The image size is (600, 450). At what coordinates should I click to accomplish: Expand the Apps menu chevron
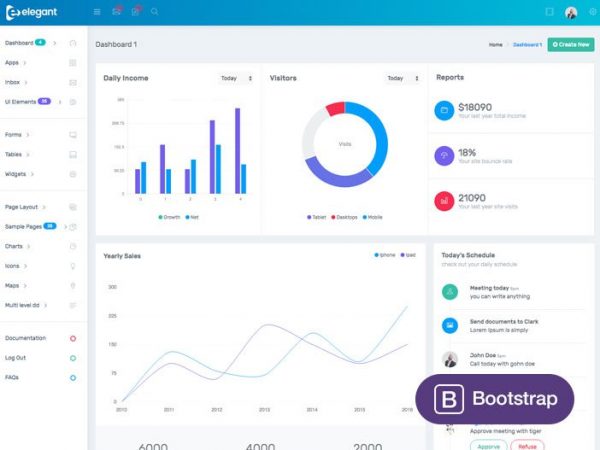[x=25, y=63]
